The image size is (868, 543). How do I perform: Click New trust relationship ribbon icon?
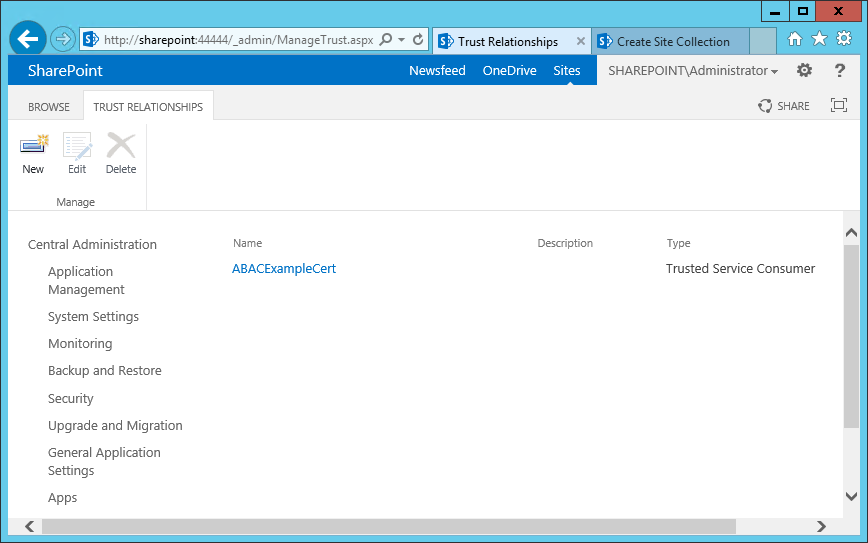33,154
